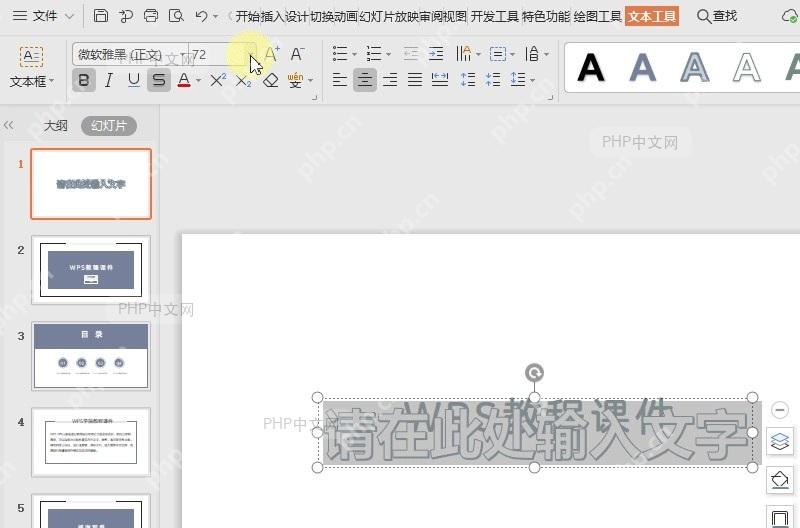
Task: Justify text alignment
Action: 415,80
